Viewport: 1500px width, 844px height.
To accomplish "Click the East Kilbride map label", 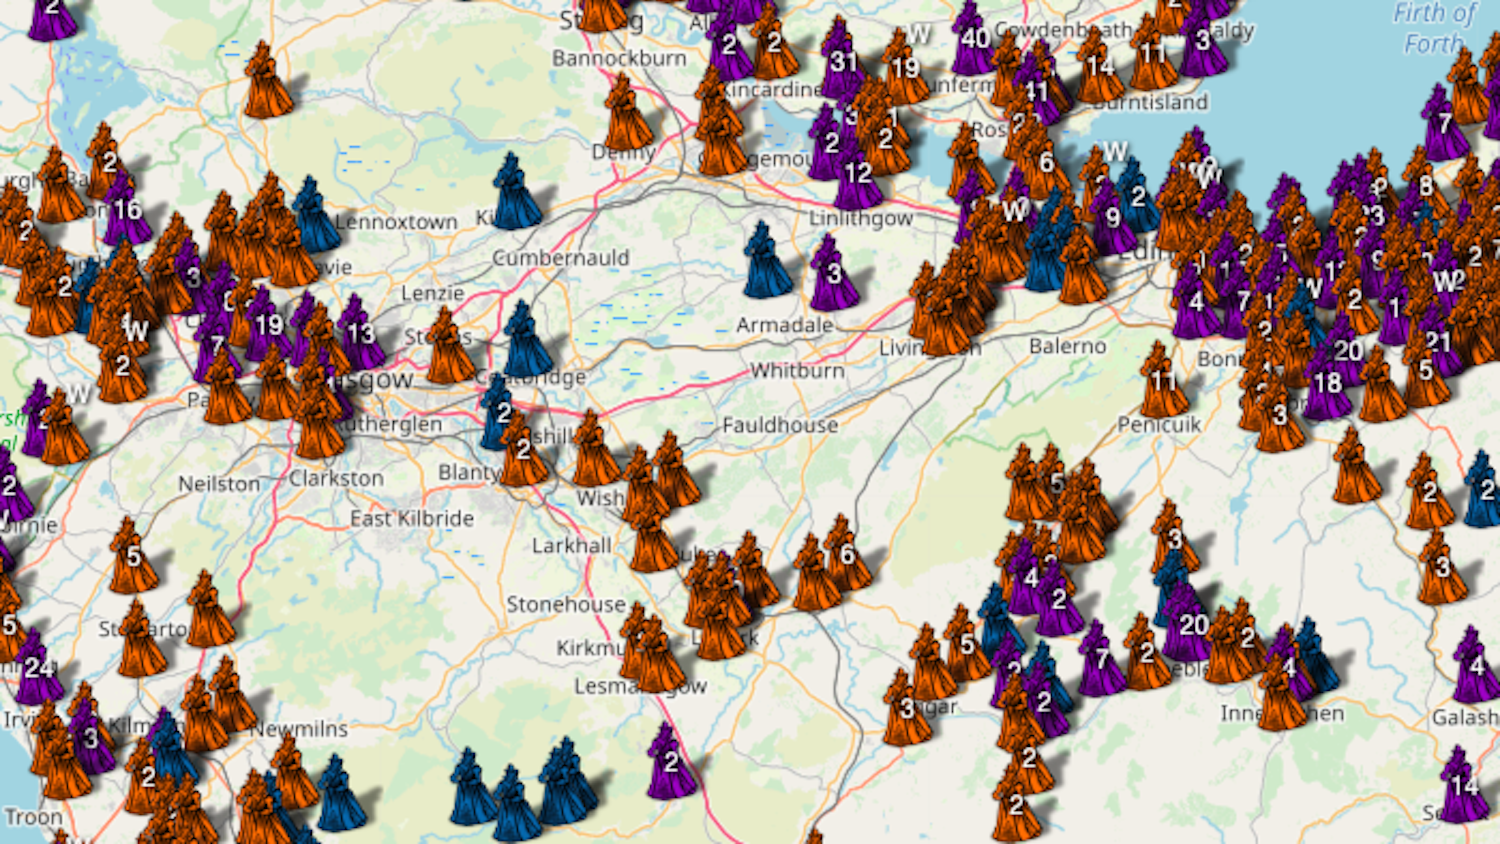I will click(x=412, y=518).
